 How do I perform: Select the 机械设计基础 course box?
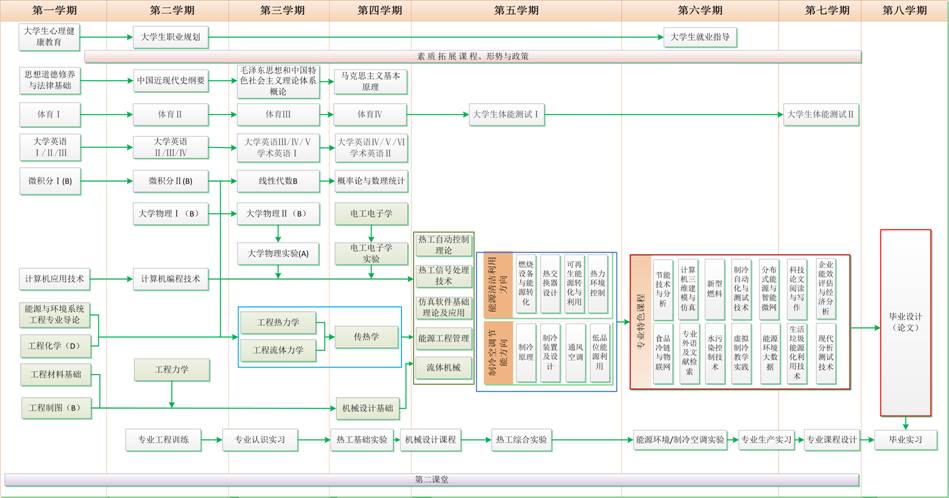click(x=367, y=407)
